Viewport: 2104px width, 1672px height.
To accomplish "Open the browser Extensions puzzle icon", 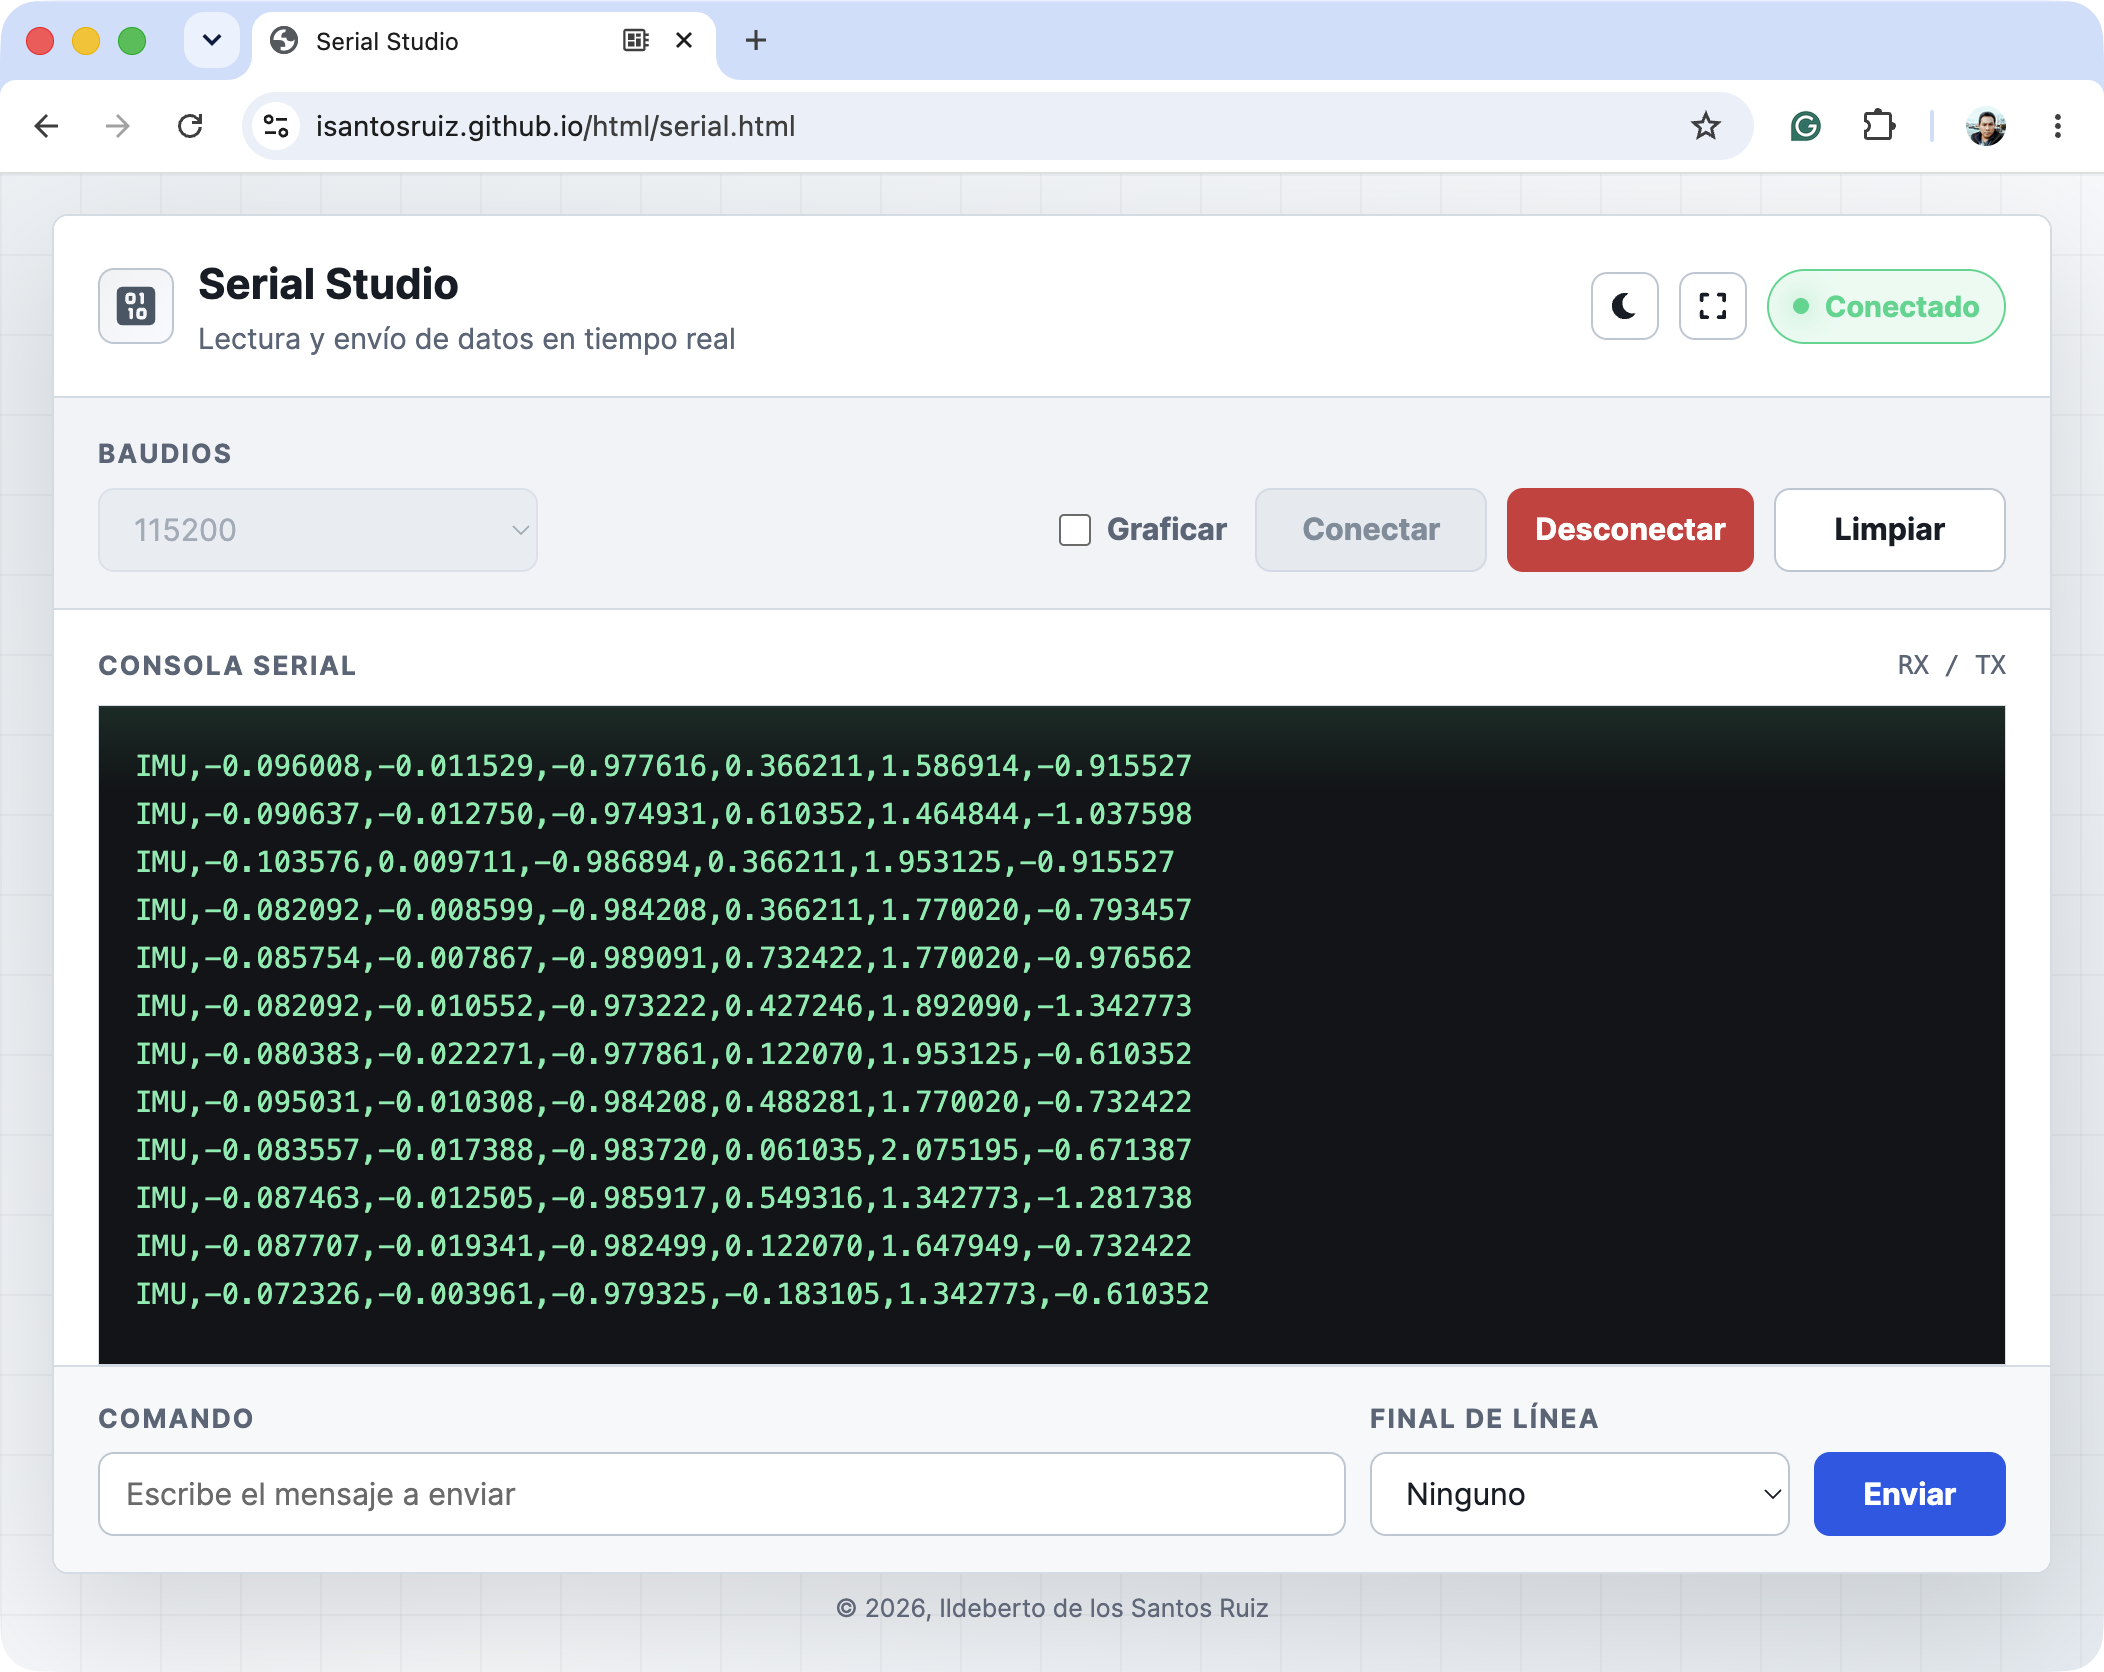I will (1879, 126).
